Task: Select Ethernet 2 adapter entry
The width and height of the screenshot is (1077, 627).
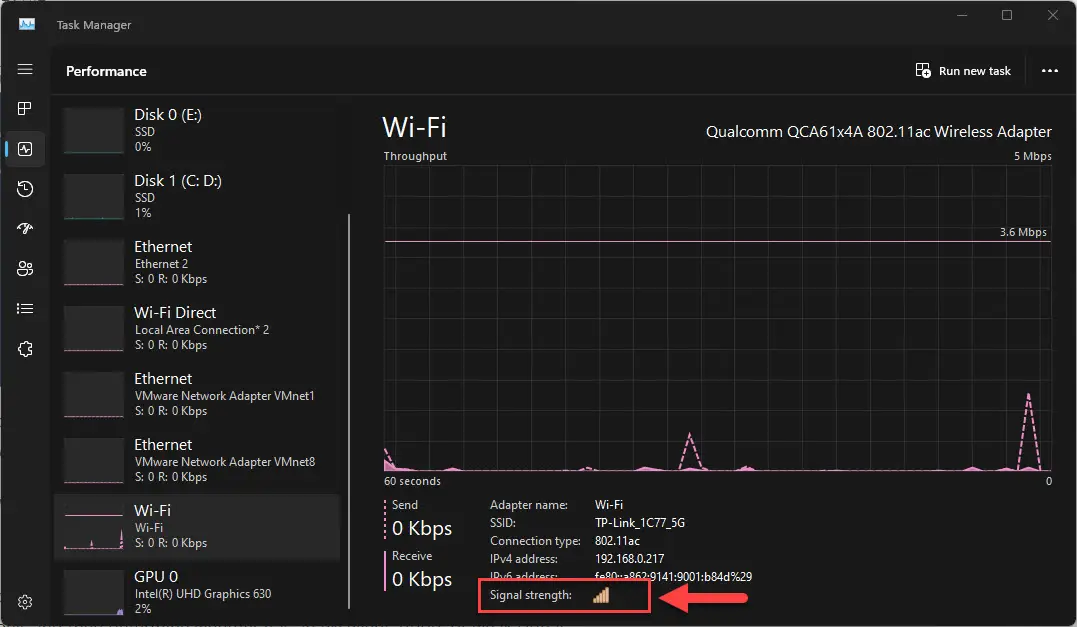Action: pos(197,262)
